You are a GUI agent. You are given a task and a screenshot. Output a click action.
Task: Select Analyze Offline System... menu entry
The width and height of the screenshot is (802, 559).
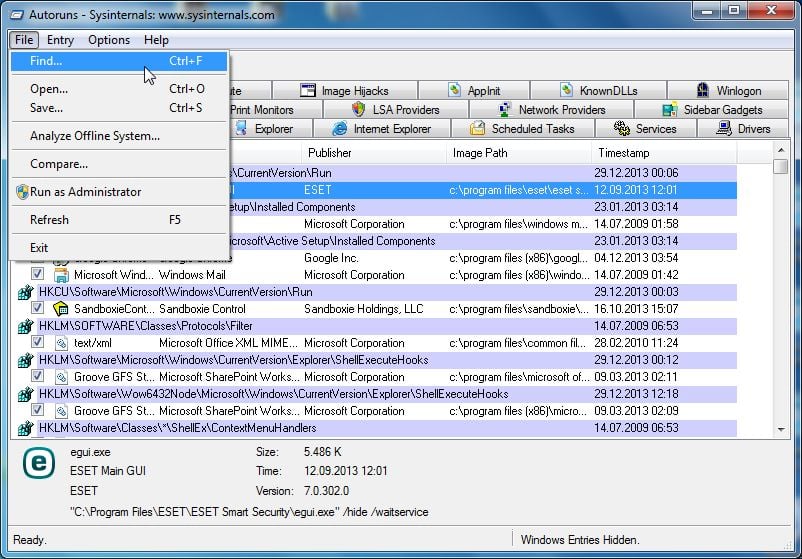(x=95, y=136)
